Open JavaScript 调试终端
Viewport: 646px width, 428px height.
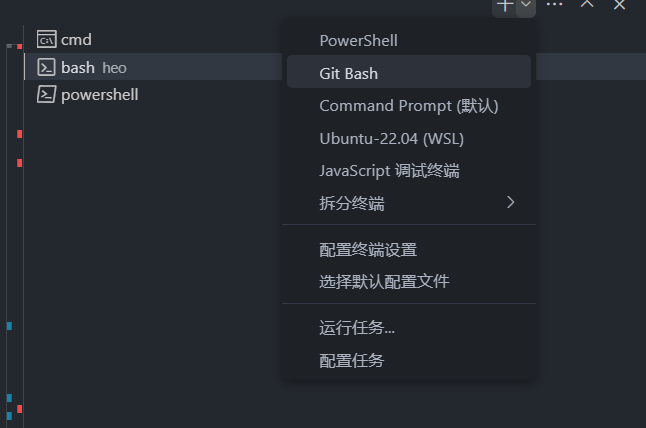point(389,170)
